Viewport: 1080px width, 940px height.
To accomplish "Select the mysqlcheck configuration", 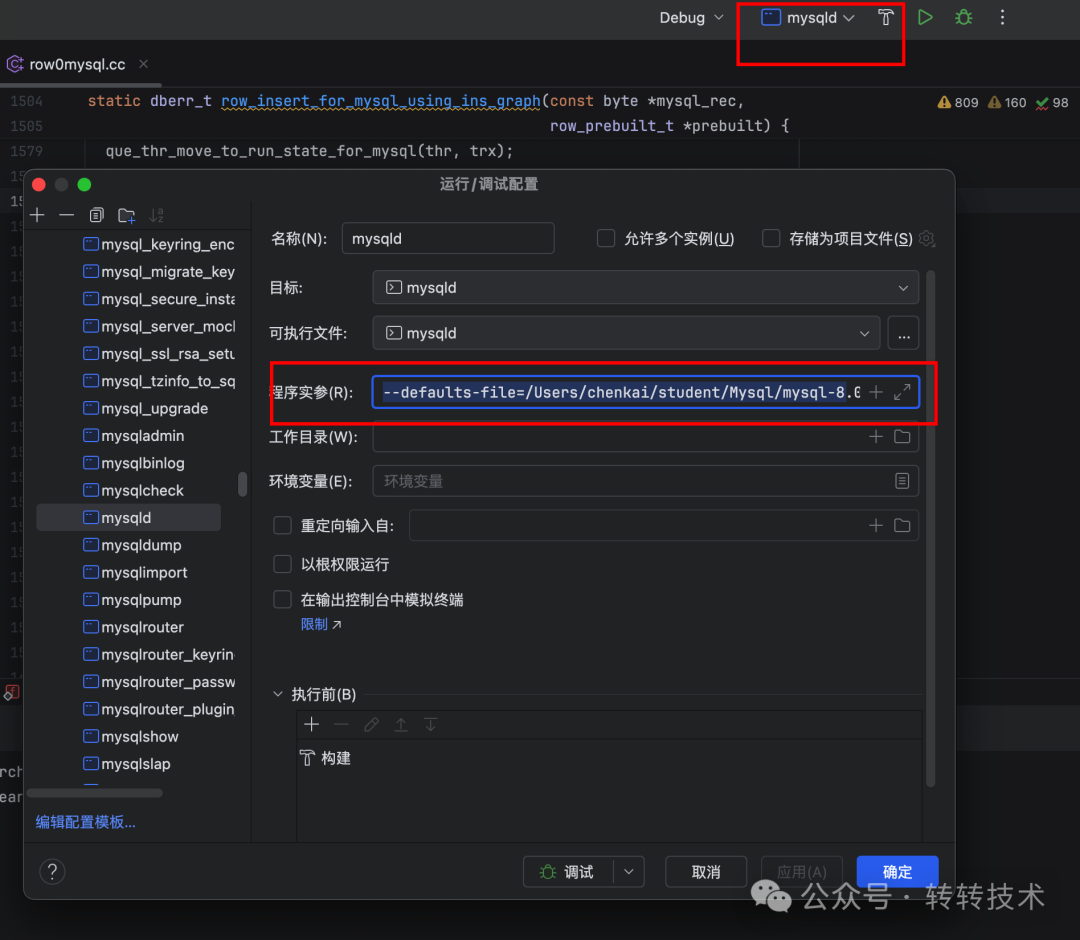I will (143, 490).
